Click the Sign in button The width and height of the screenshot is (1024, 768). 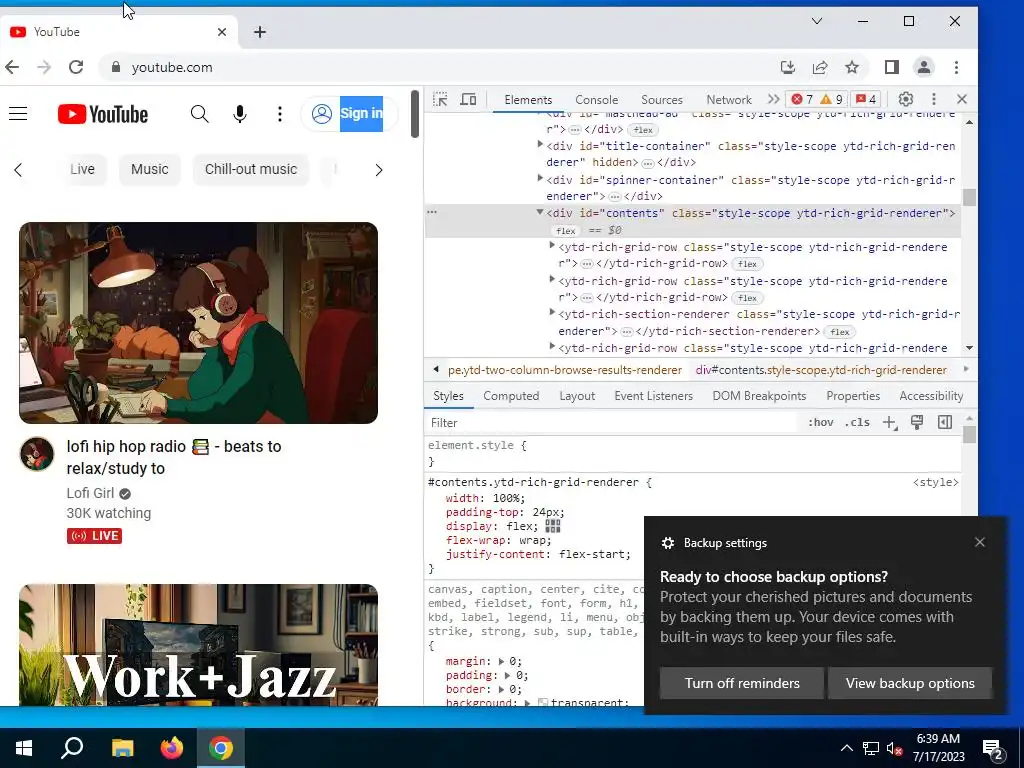[348, 114]
